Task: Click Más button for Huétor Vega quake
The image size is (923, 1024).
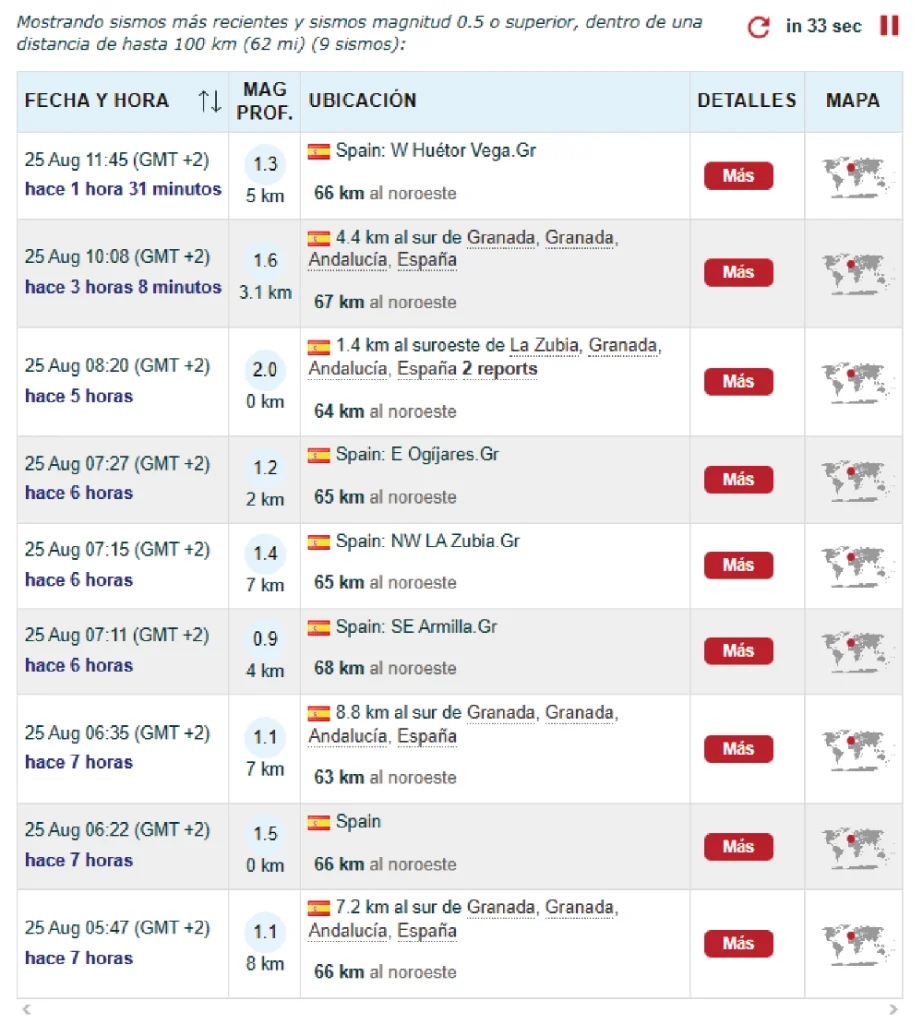Action: (738, 176)
